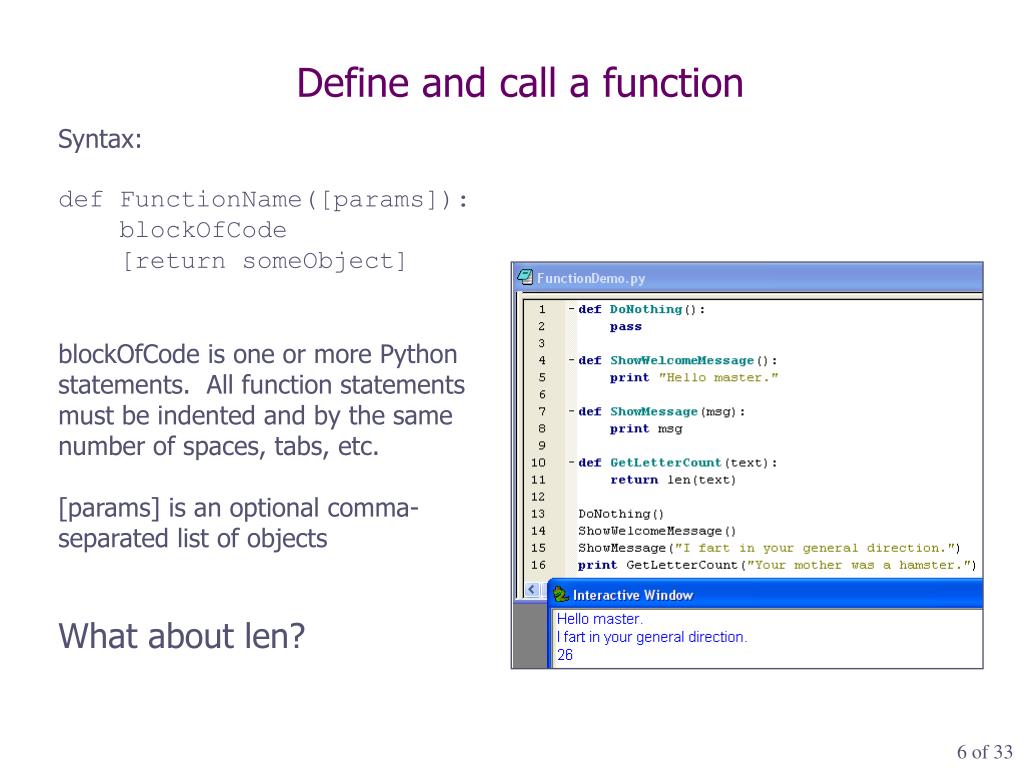Click output 'I fart in your general direction.'
1024x768 pixels.
click(x=652, y=637)
